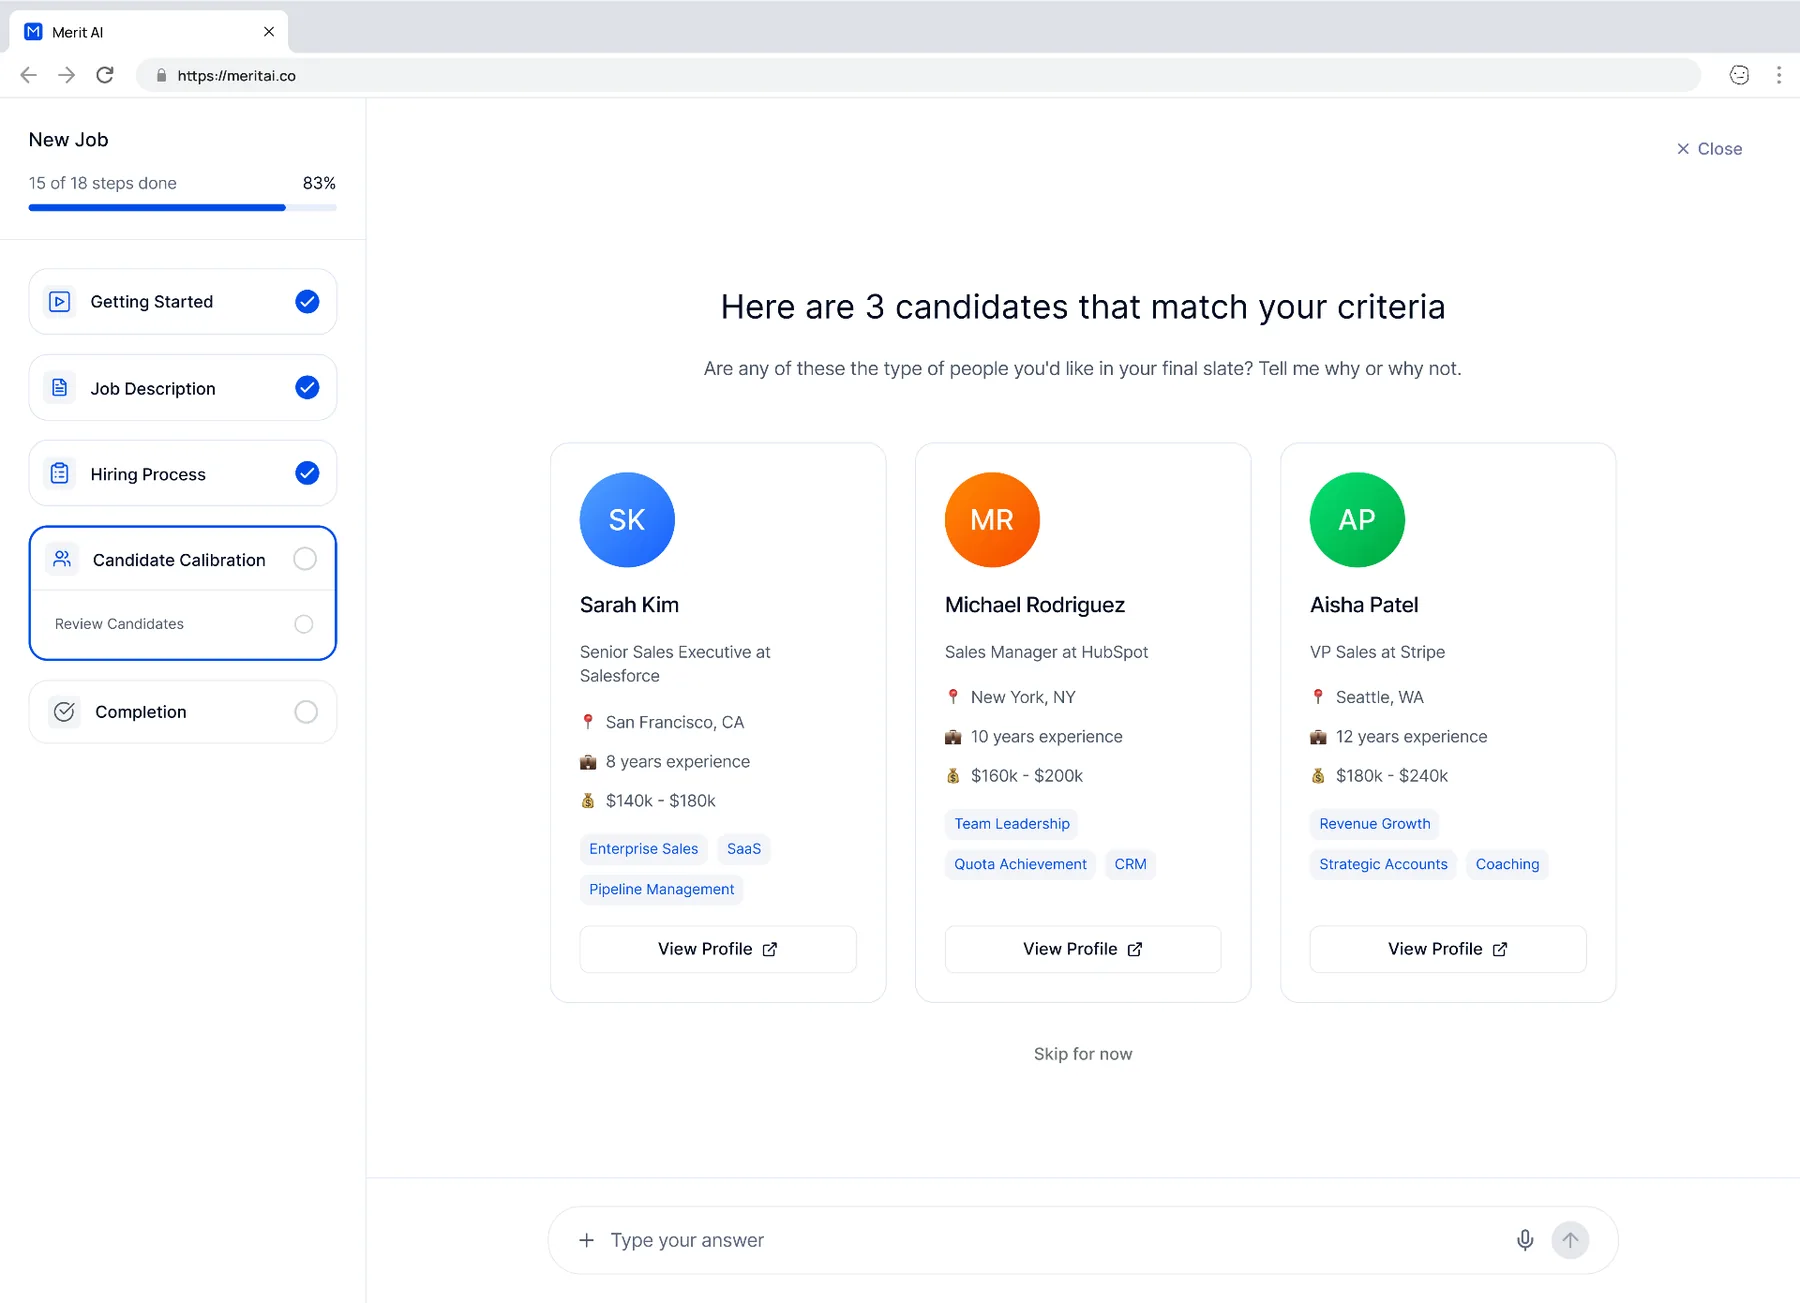Click the text Seattle, WA
The image size is (1800, 1303).
[x=1380, y=697]
